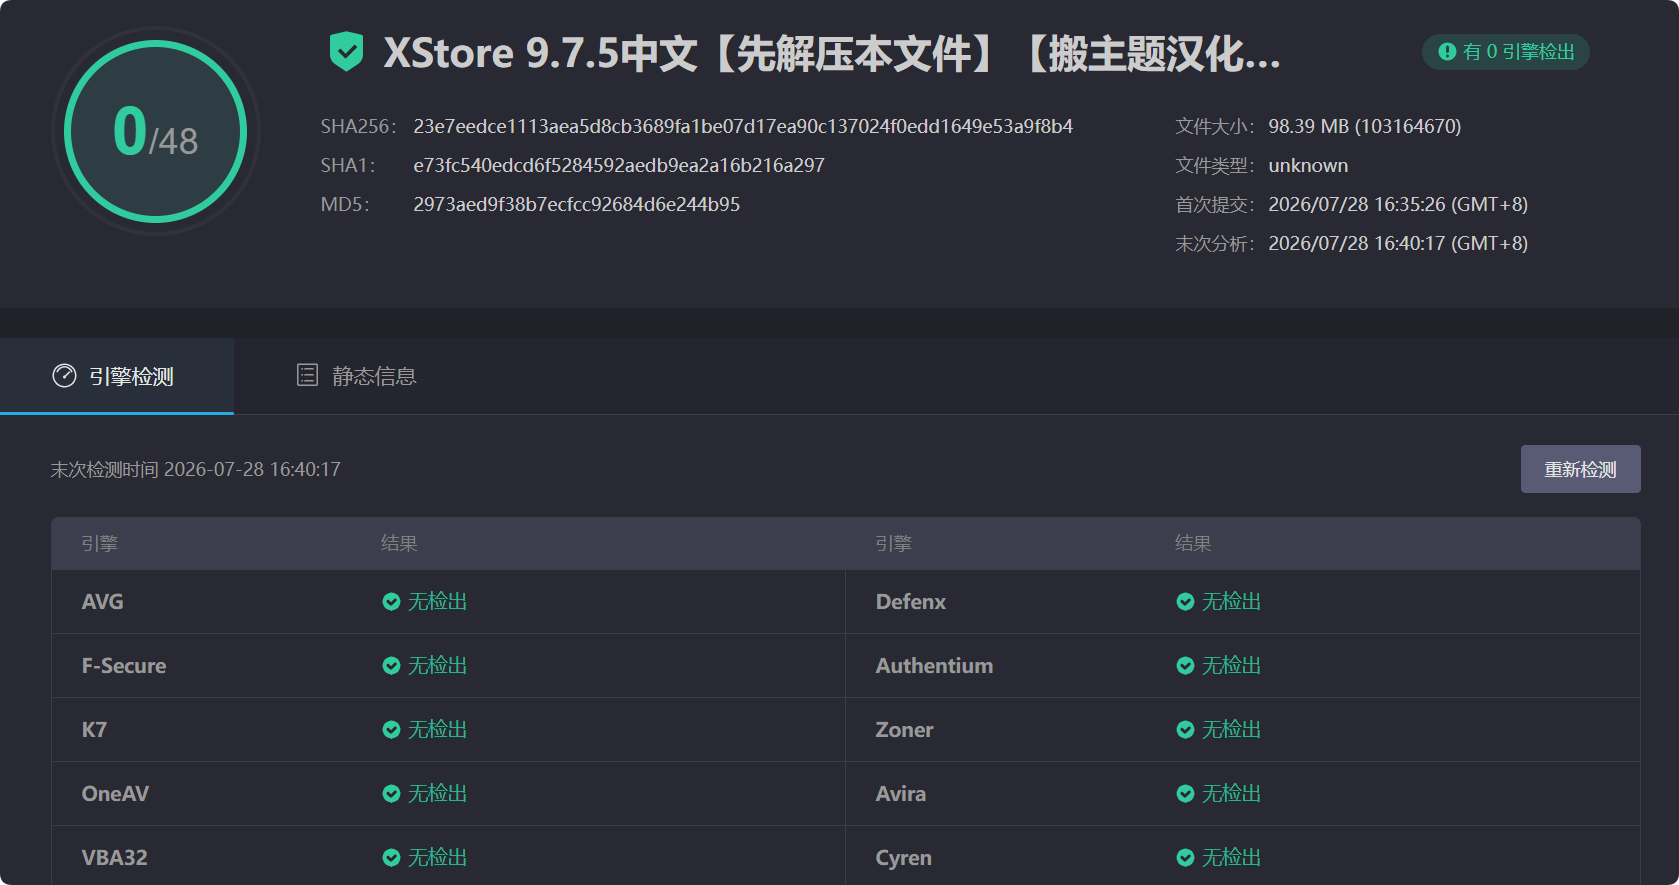This screenshot has height=885, width=1679.
Task: Click the Zoner result checkmark icon
Action: tap(1185, 730)
